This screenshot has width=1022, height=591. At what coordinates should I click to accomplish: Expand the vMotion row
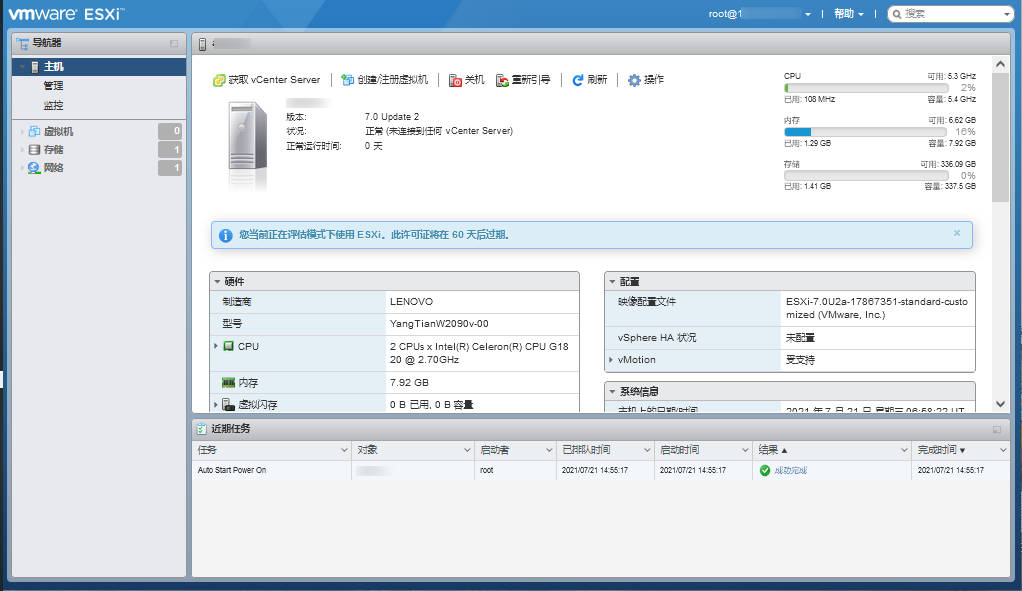click(x=611, y=360)
